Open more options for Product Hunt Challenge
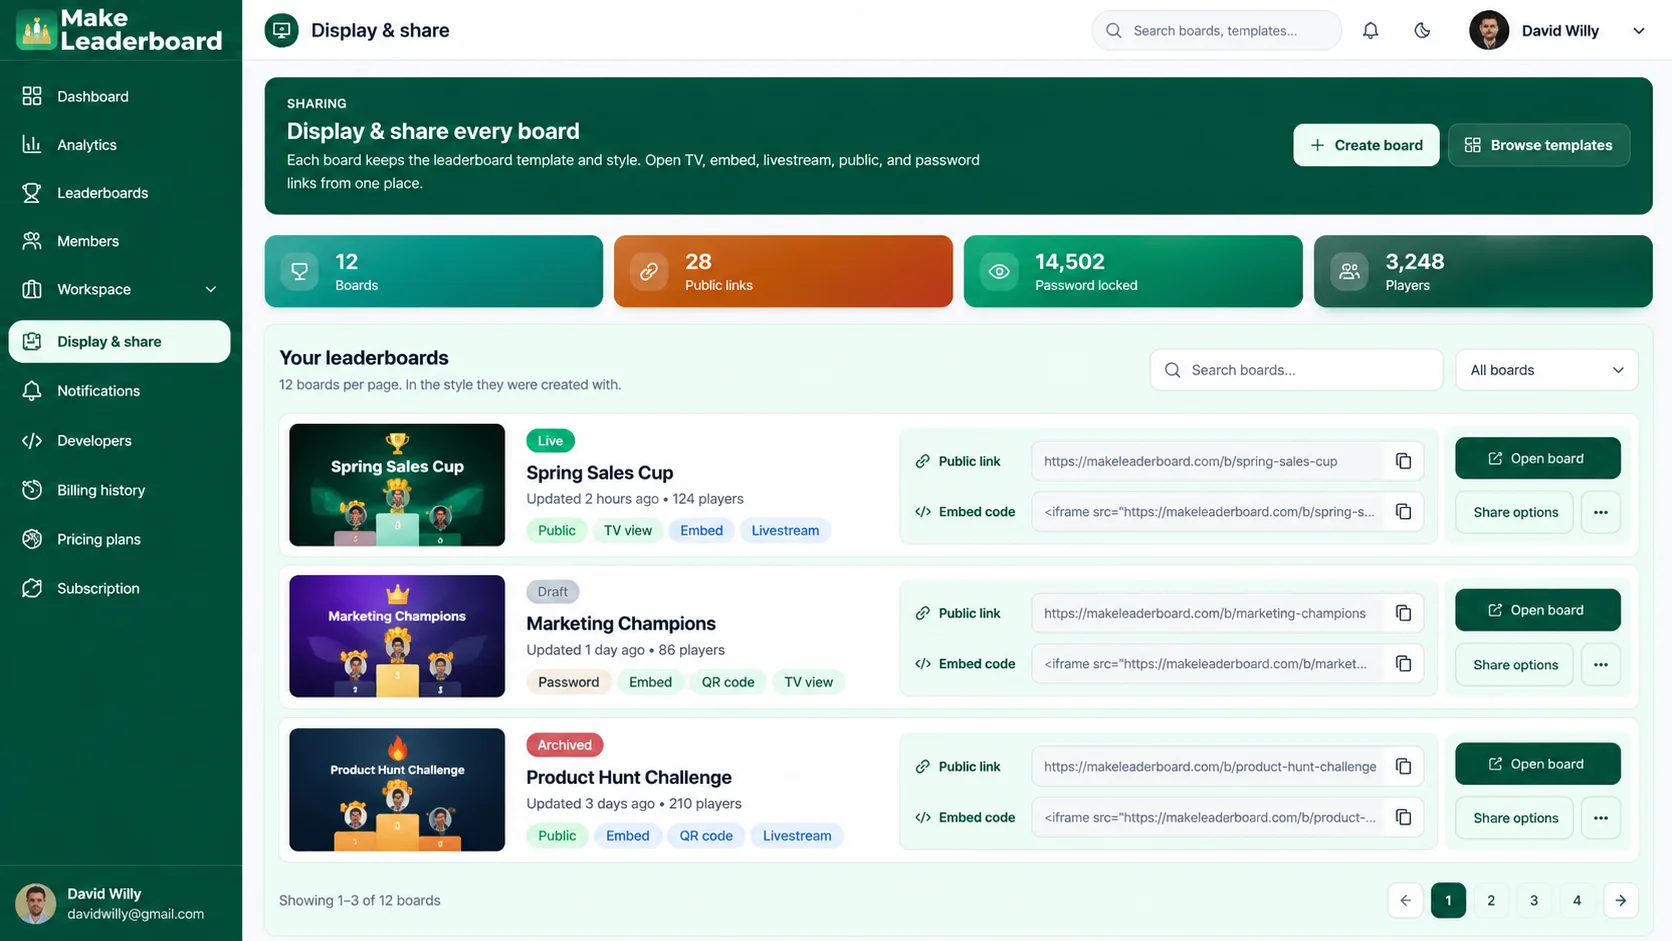The width and height of the screenshot is (1672, 941). click(x=1600, y=818)
